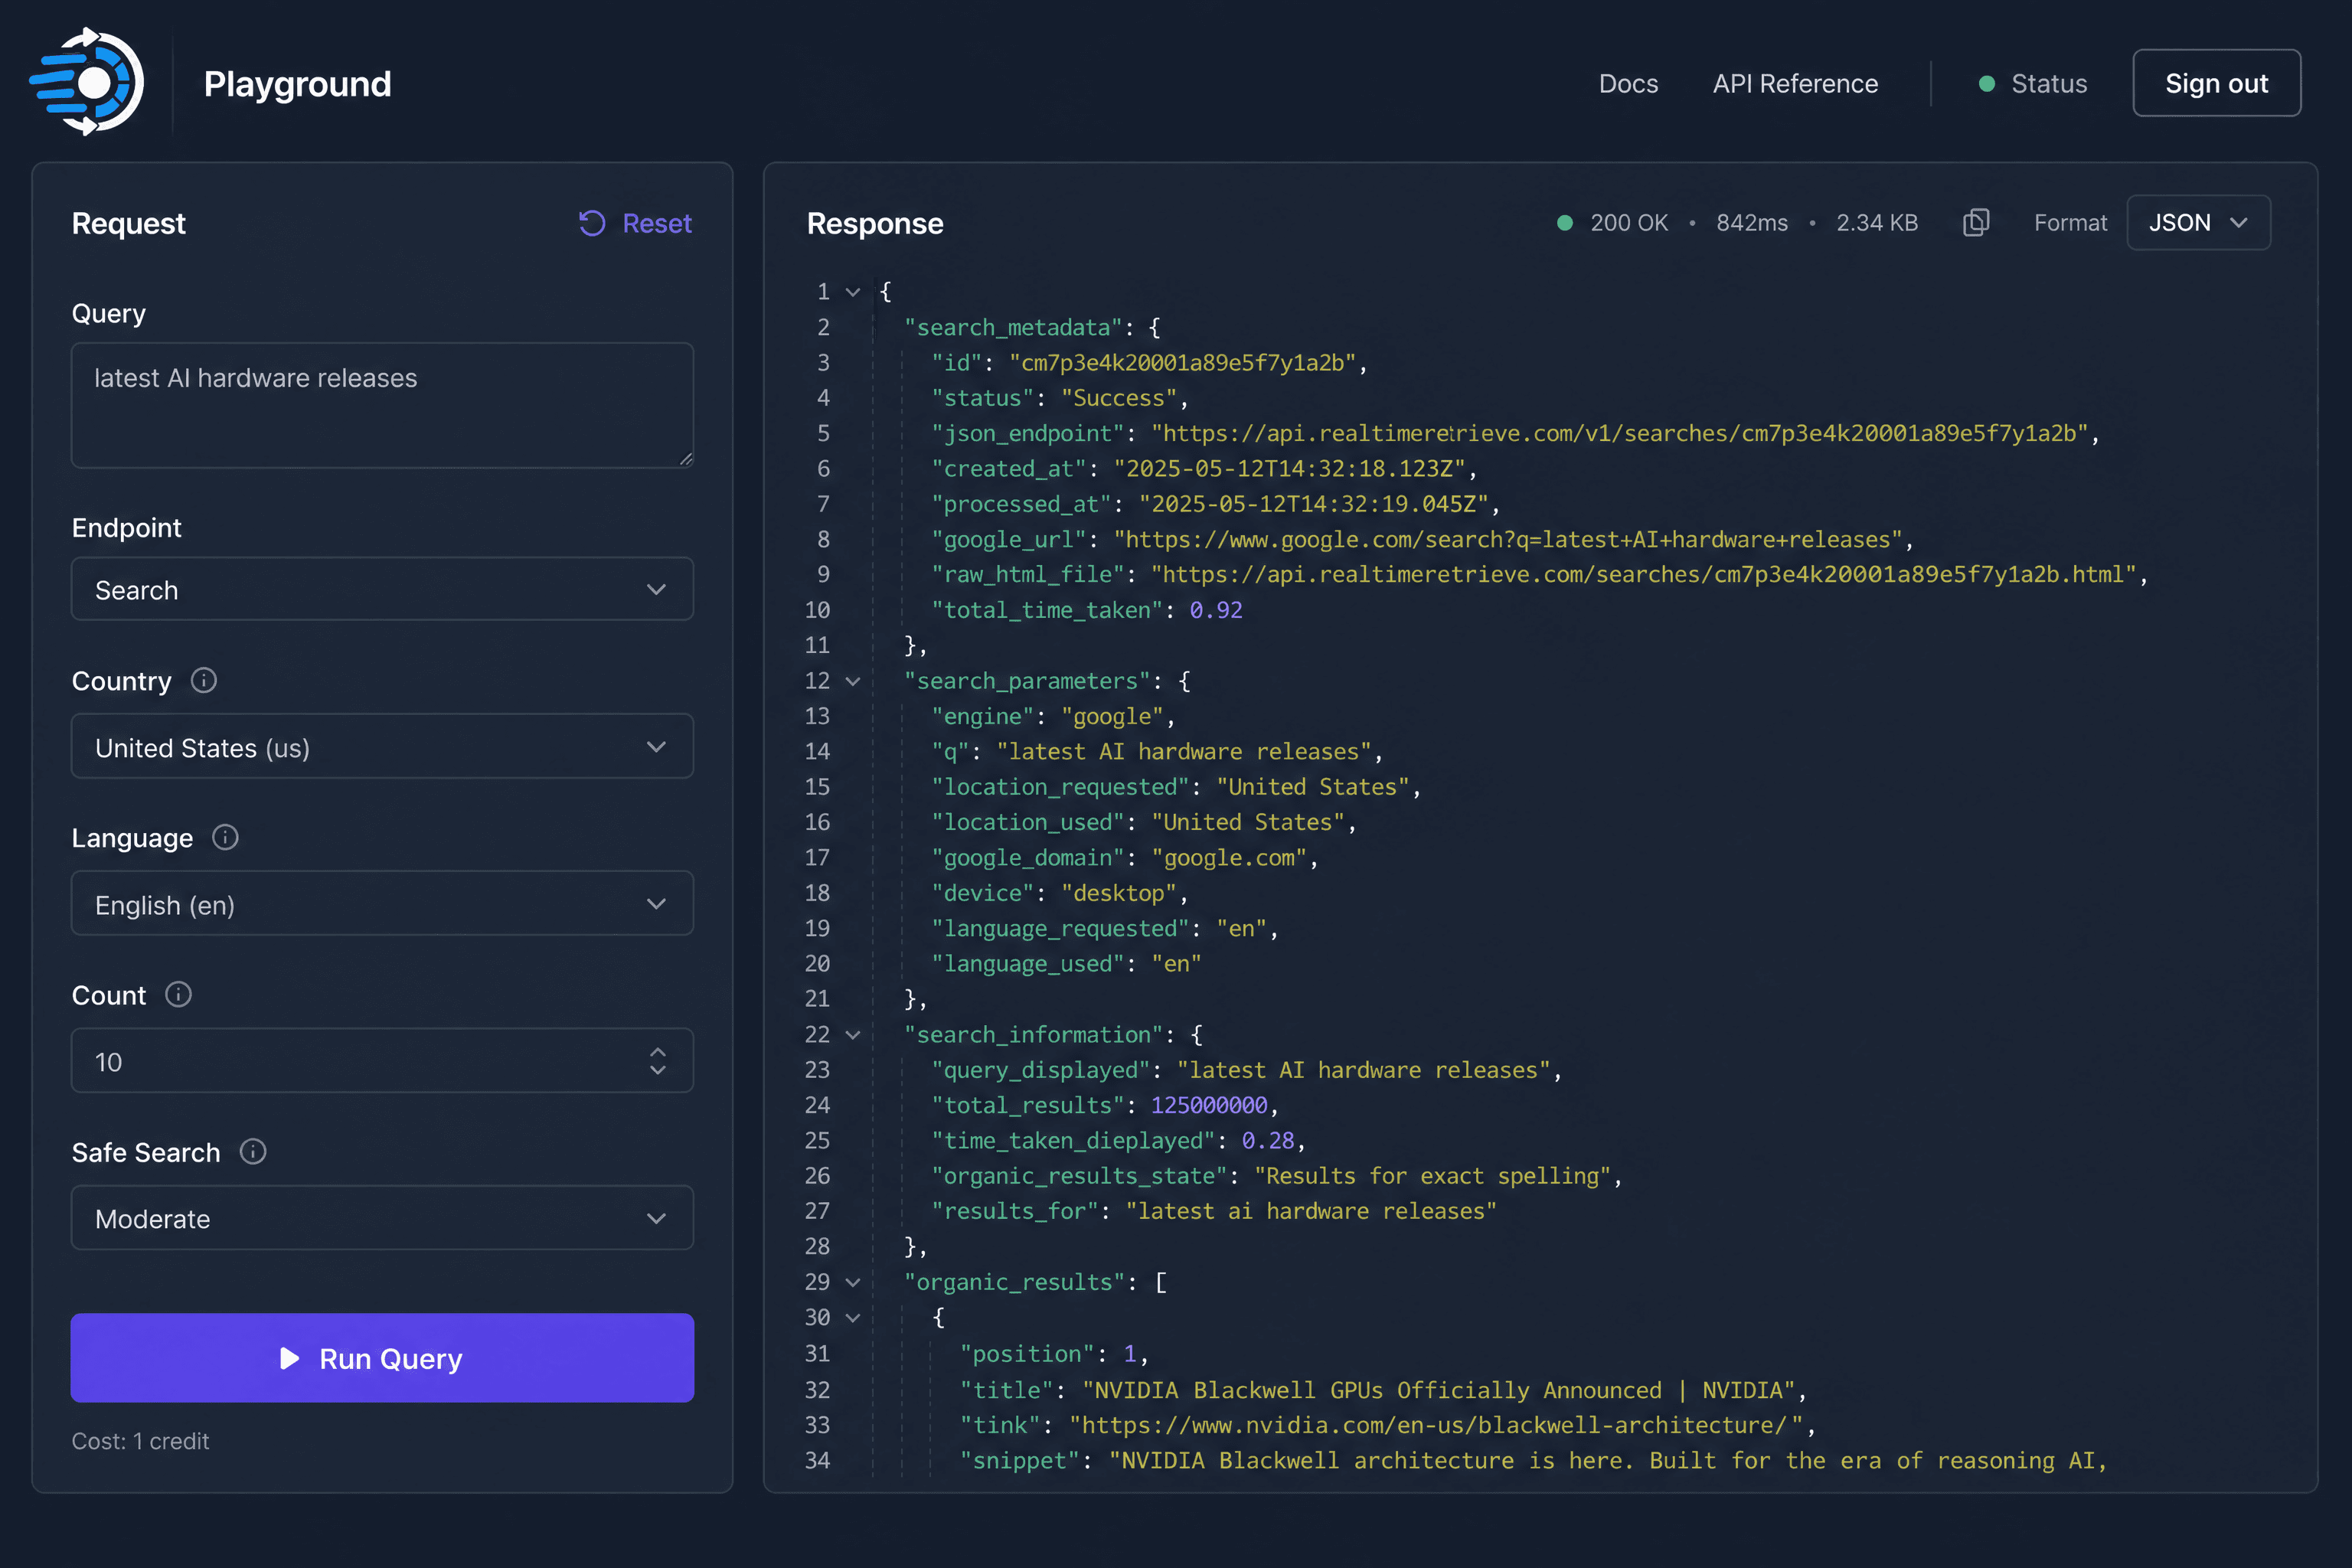The width and height of the screenshot is (2352, 1568).
Task: Click the processed_at timestamp value
Action: 1313,504
